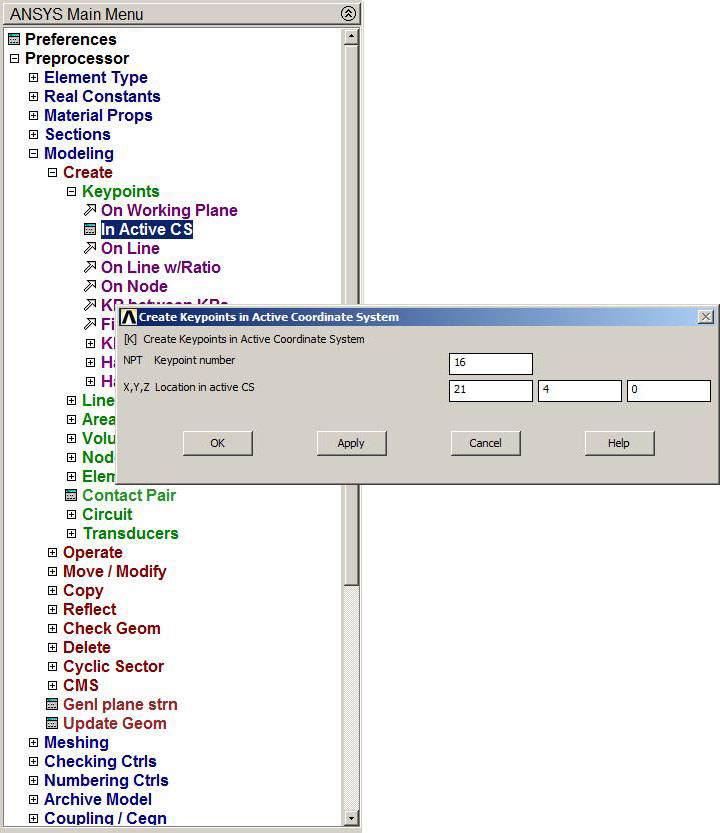Cancel the Create Keypoints dialog
720x833 pixels.
point(485,443)
